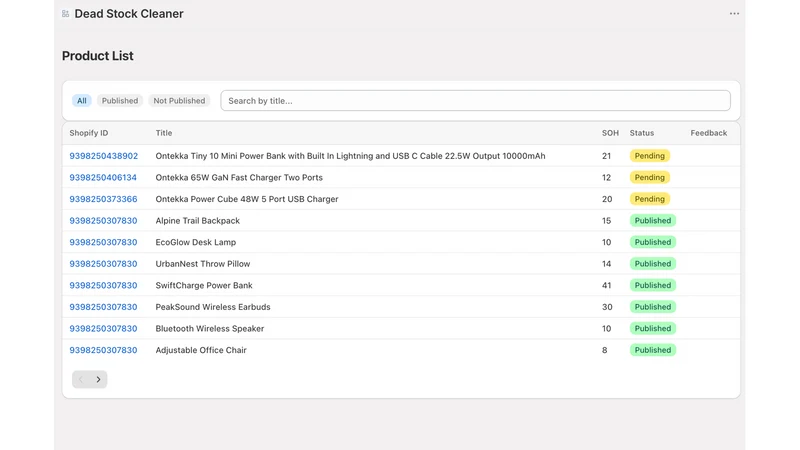
Task: Click the Feedback column header
Action: pyautogui.click(x=709, y=133)
